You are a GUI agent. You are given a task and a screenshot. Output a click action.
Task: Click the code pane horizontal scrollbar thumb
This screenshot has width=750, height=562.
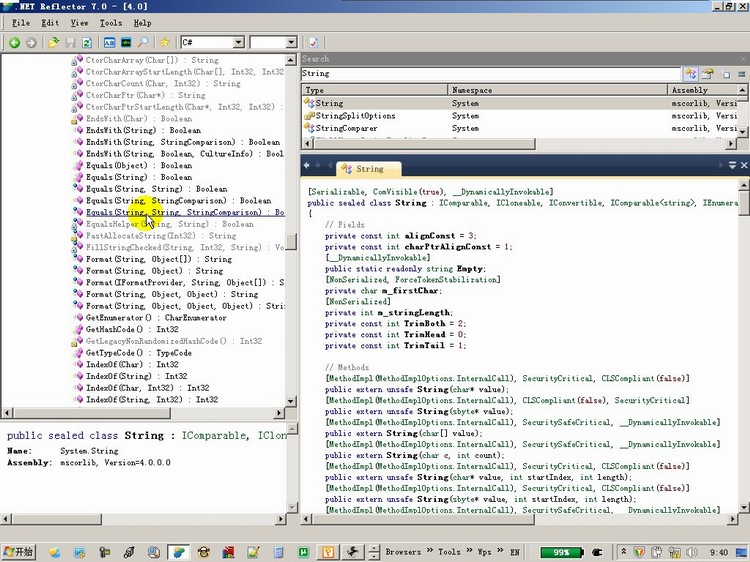[x=423, y=519]
